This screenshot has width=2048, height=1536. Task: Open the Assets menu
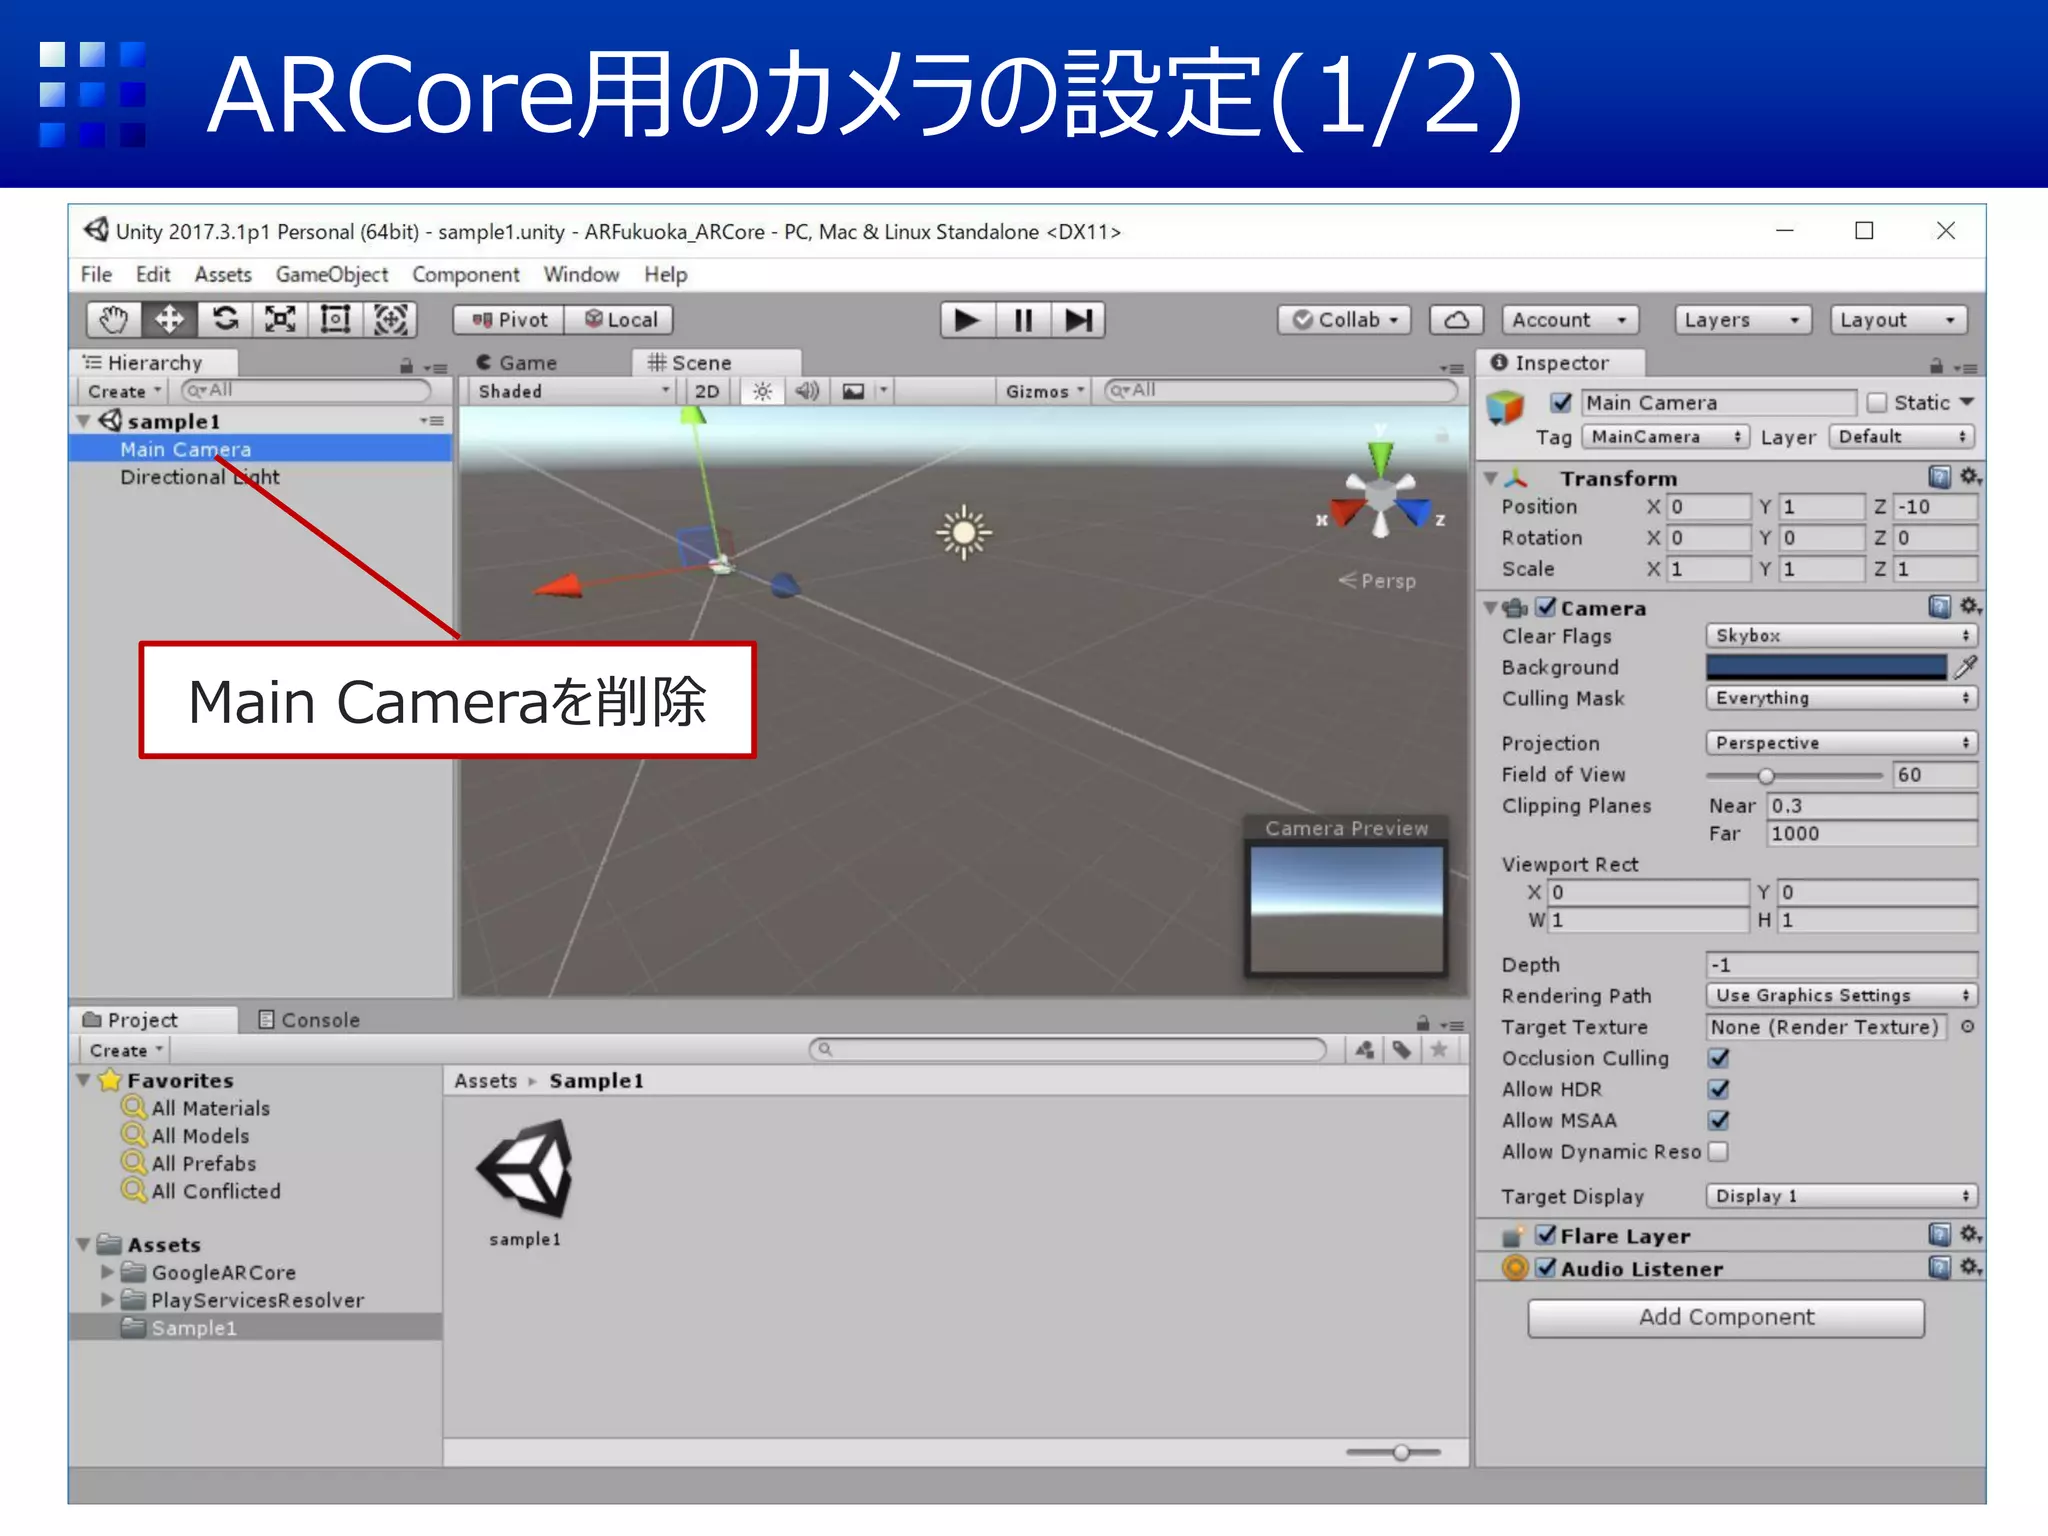[223, 274]
